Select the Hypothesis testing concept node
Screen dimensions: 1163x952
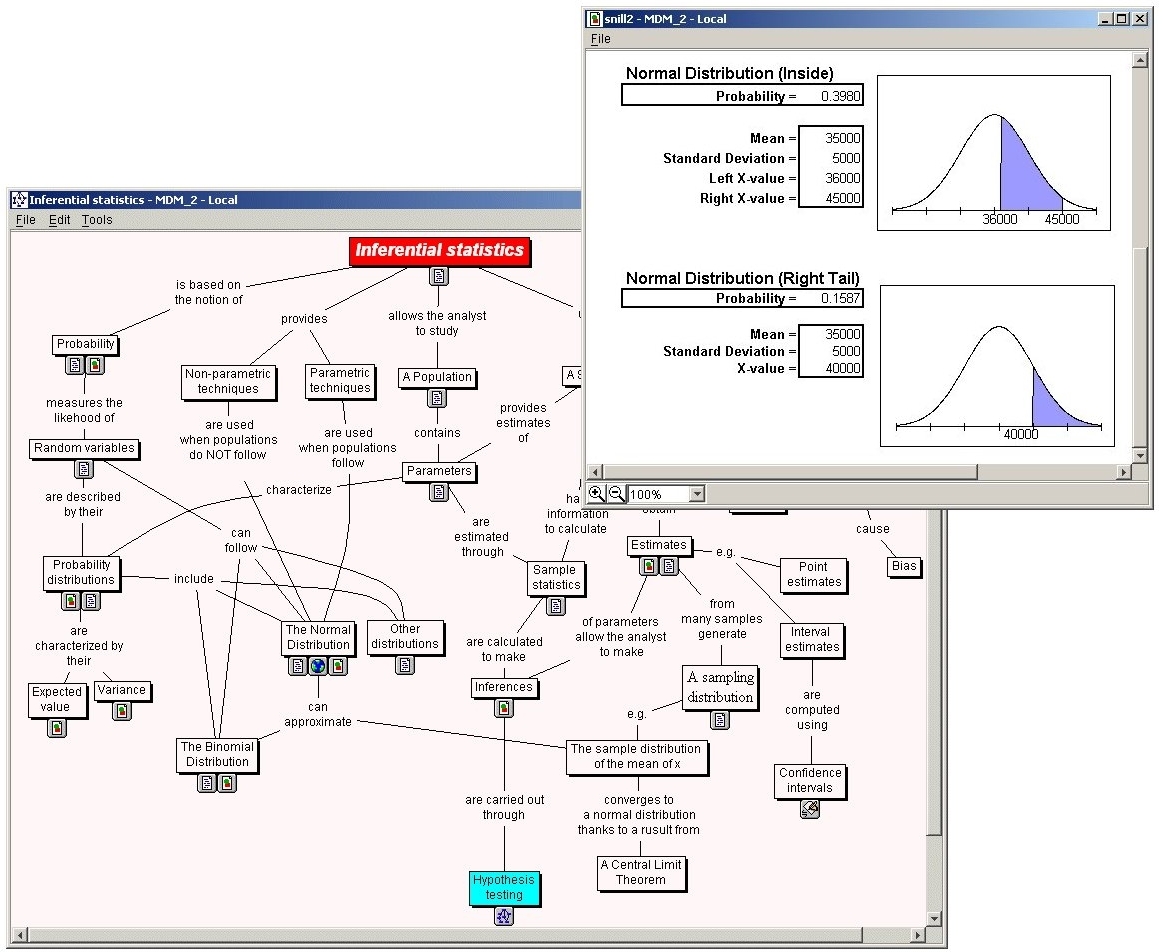point(504,887)
